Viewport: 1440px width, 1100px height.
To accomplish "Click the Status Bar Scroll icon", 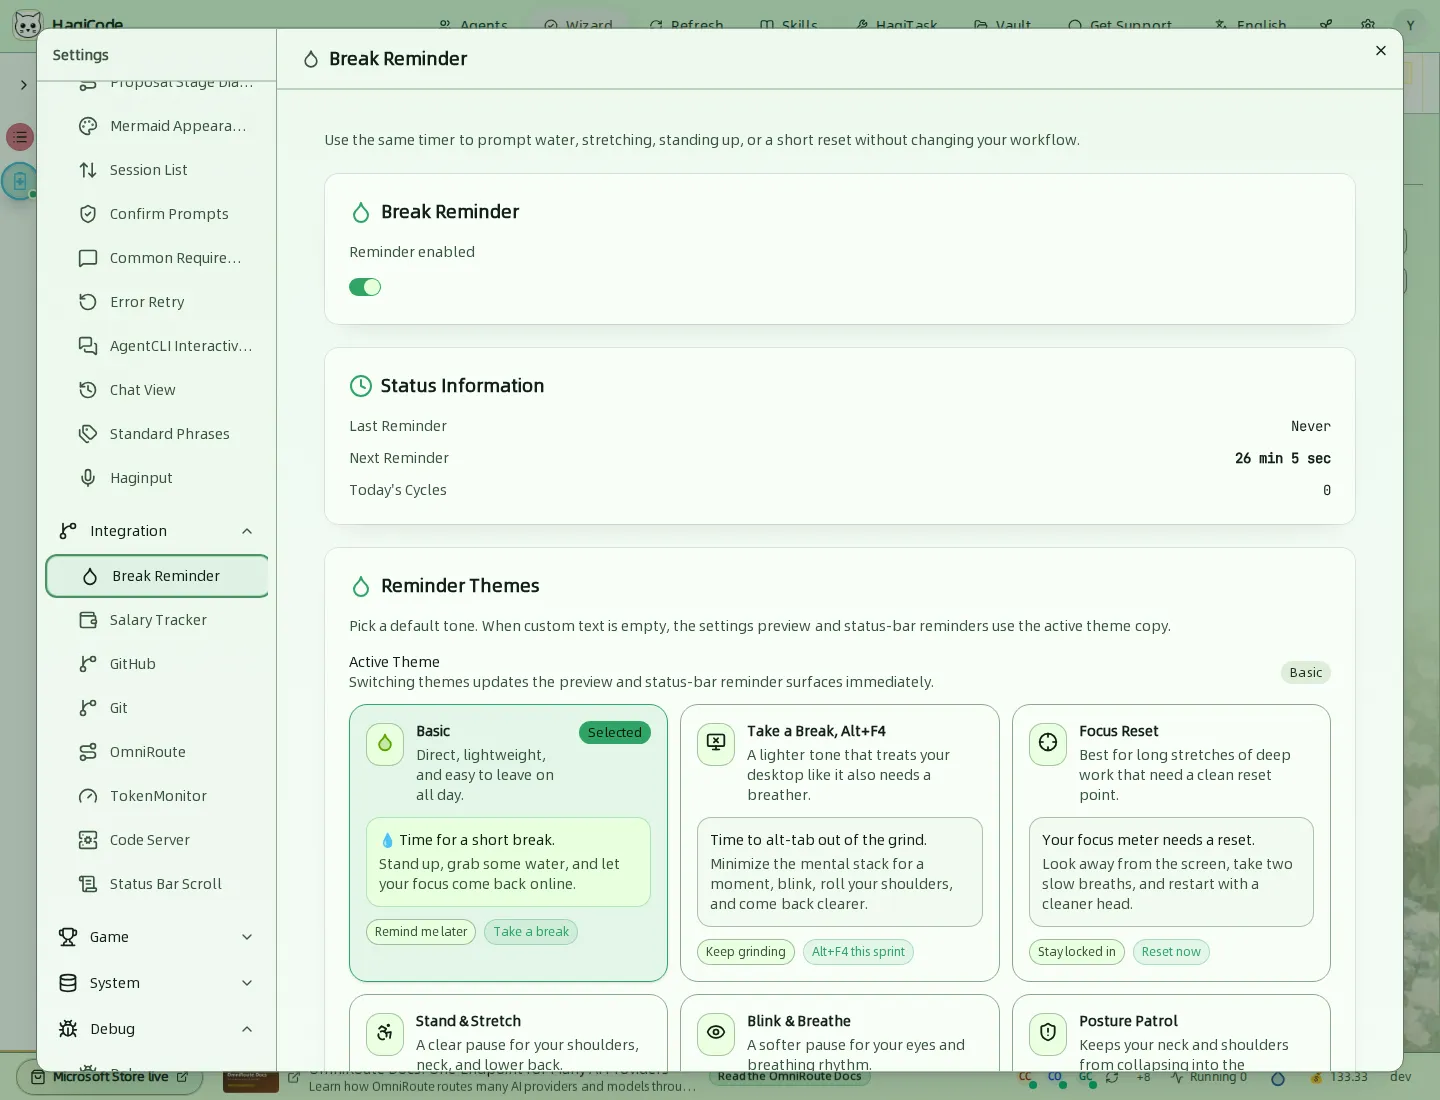I will coord(88,884).
